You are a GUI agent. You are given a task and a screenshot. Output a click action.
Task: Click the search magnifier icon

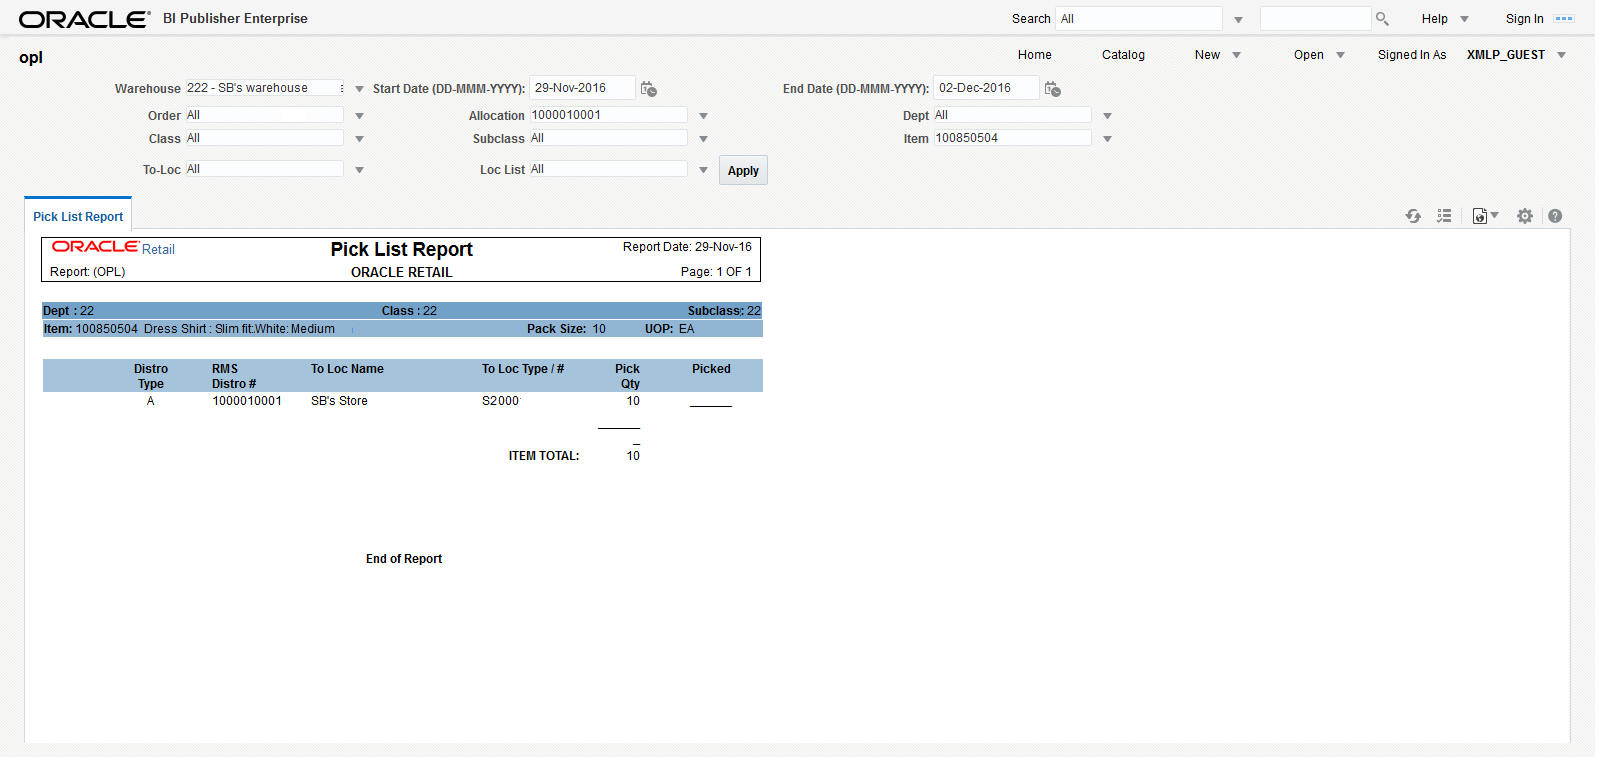coord(1382,19)
